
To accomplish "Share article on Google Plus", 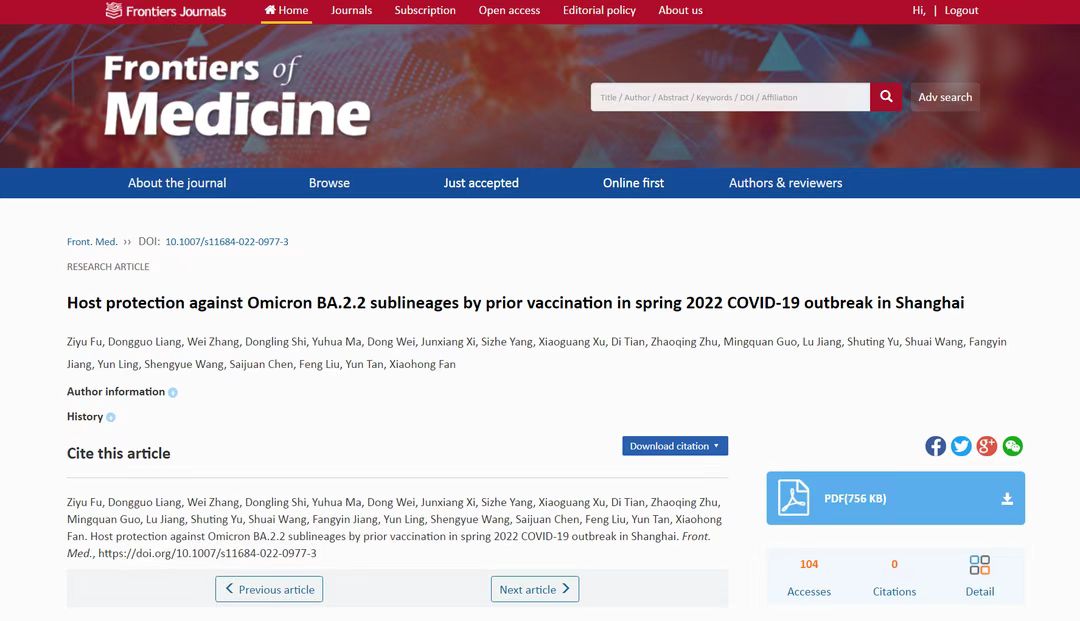I will [987, 446].
